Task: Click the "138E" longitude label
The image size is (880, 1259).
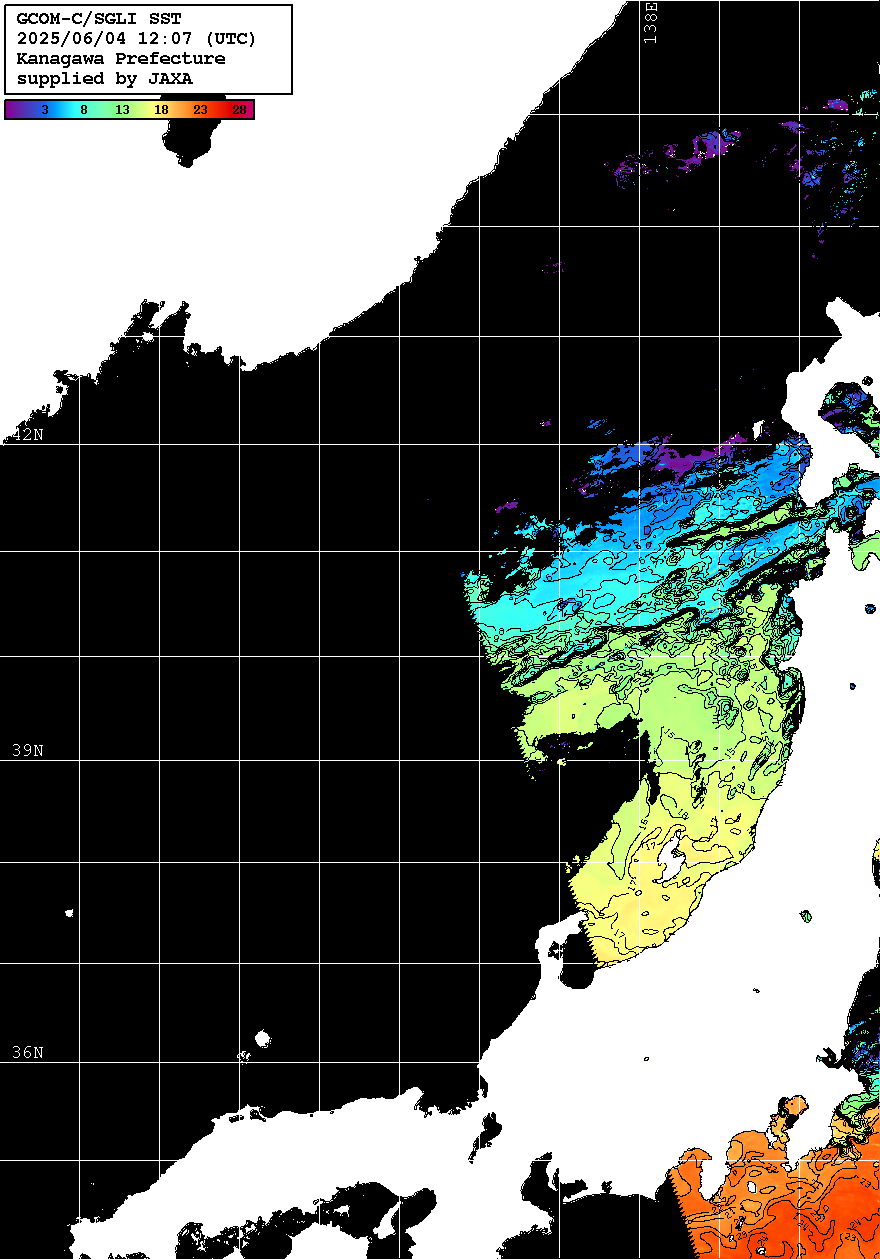Action: [651, 22]
